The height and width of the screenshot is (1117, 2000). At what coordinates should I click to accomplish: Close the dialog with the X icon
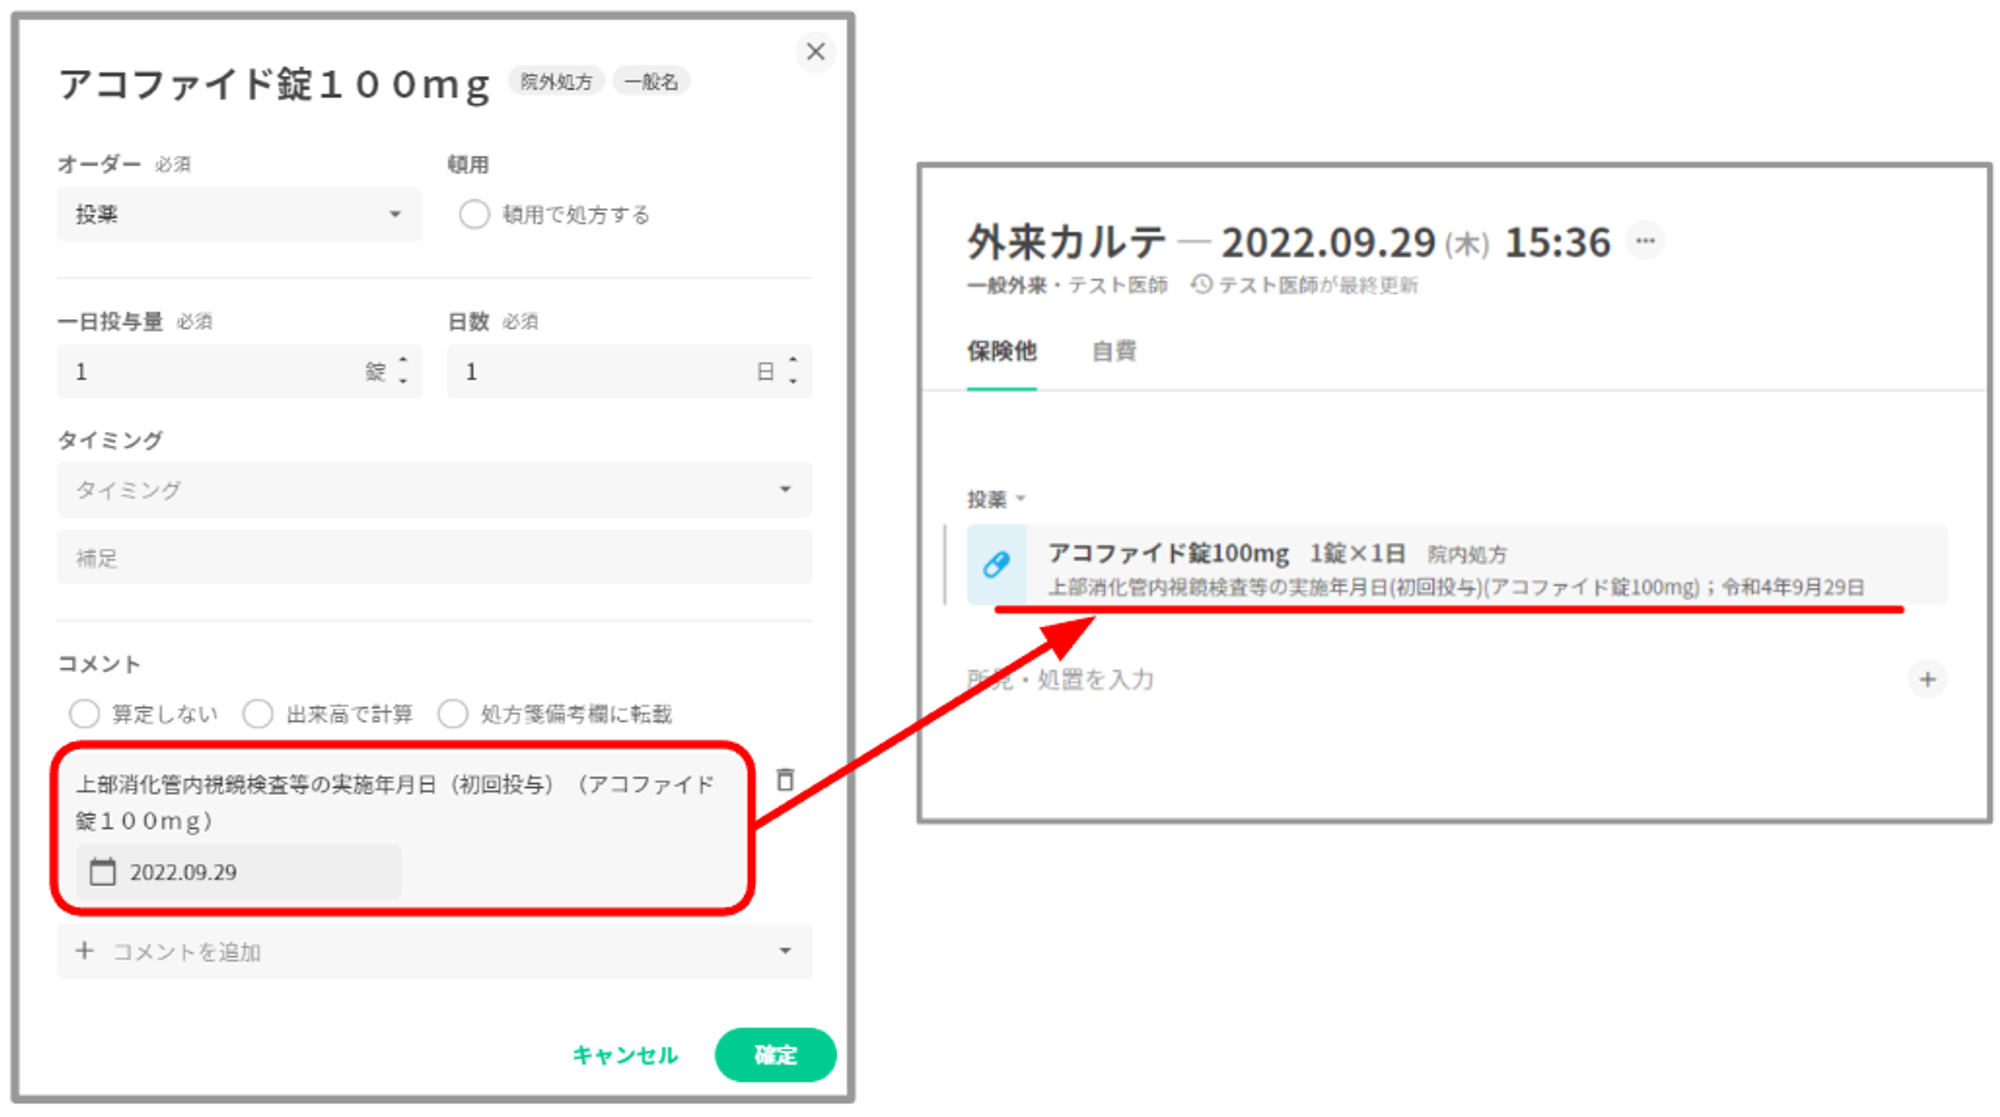point(816,52)
